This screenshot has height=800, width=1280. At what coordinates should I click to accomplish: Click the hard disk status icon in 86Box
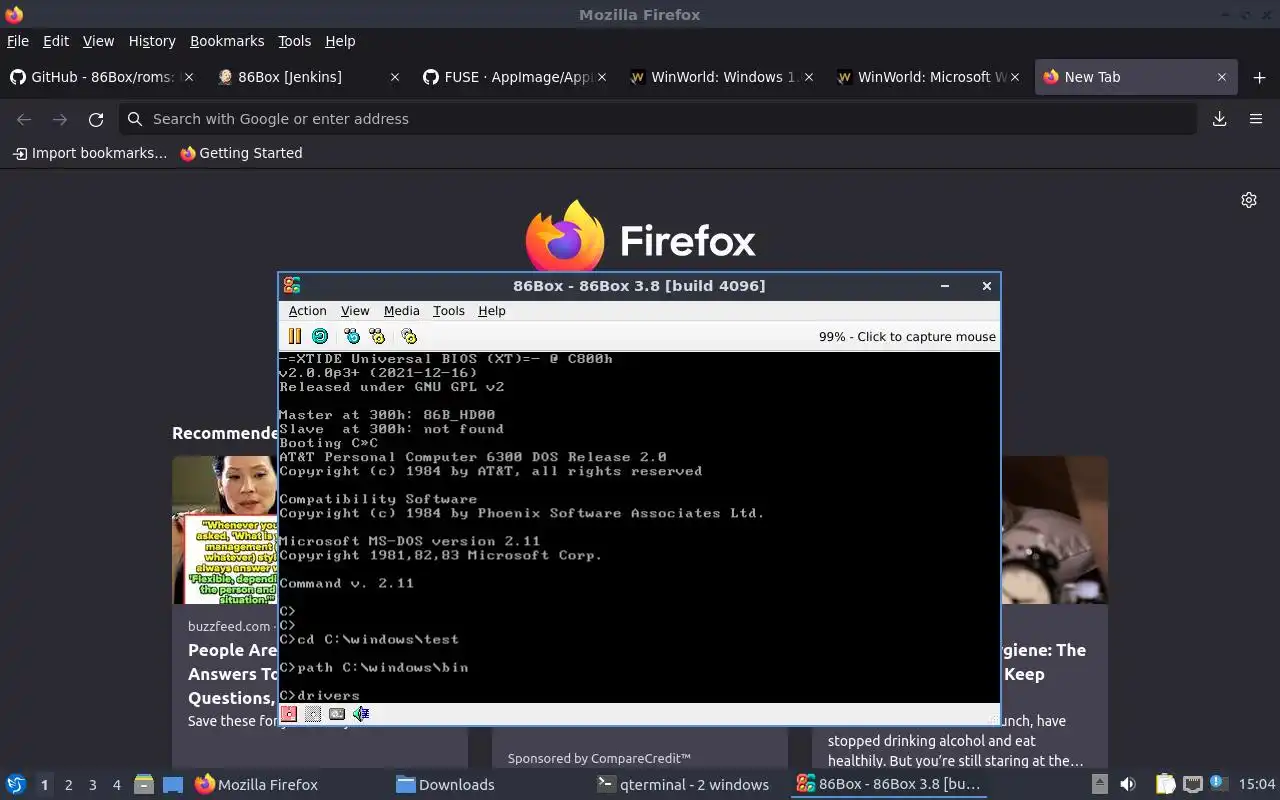[x=337, y=714]
